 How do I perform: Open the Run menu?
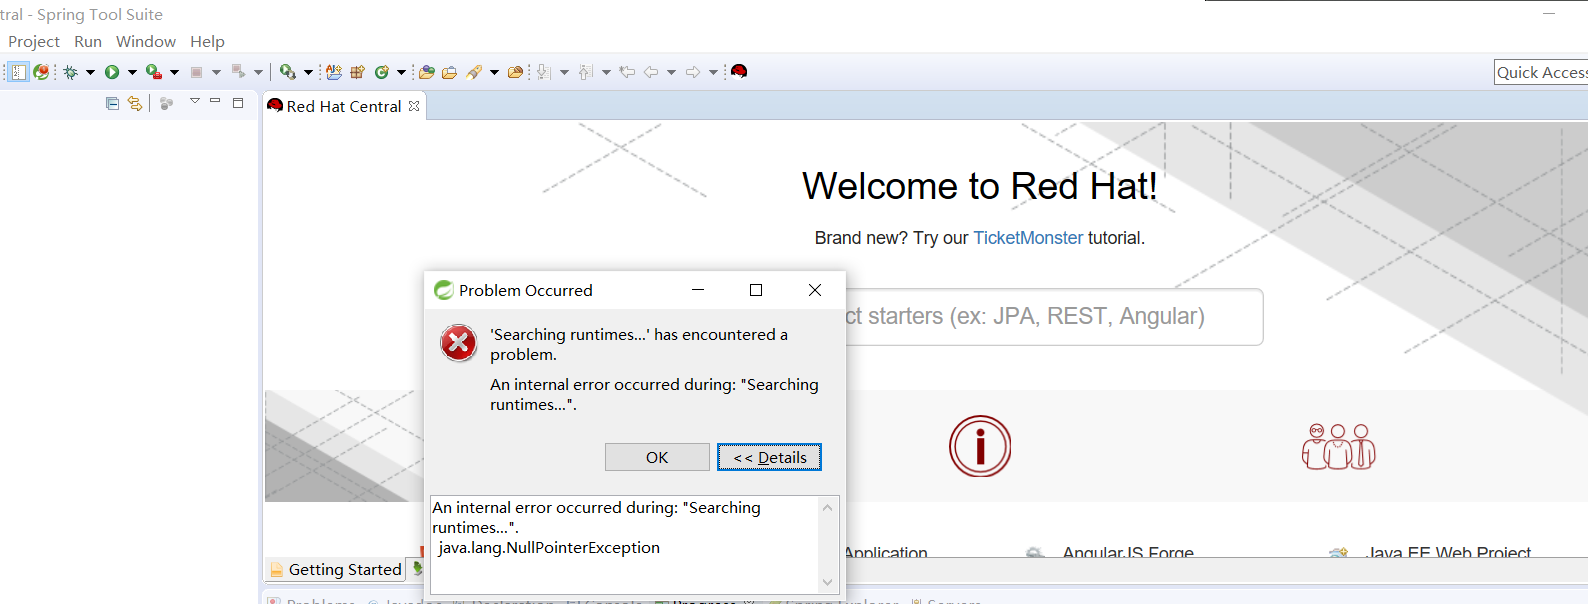click(x=88, y=41)
